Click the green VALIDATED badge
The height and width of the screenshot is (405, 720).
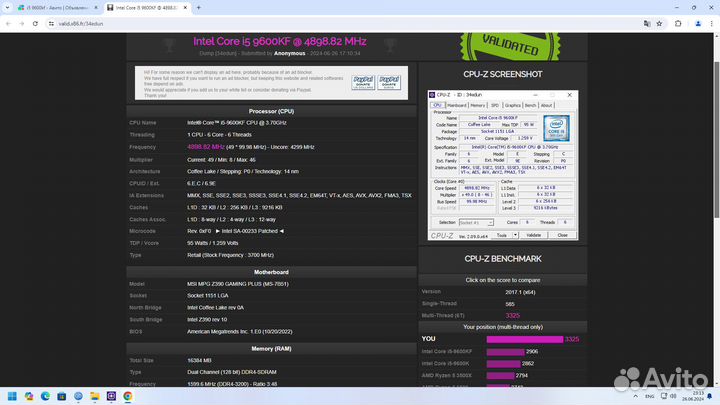point(510,46)
